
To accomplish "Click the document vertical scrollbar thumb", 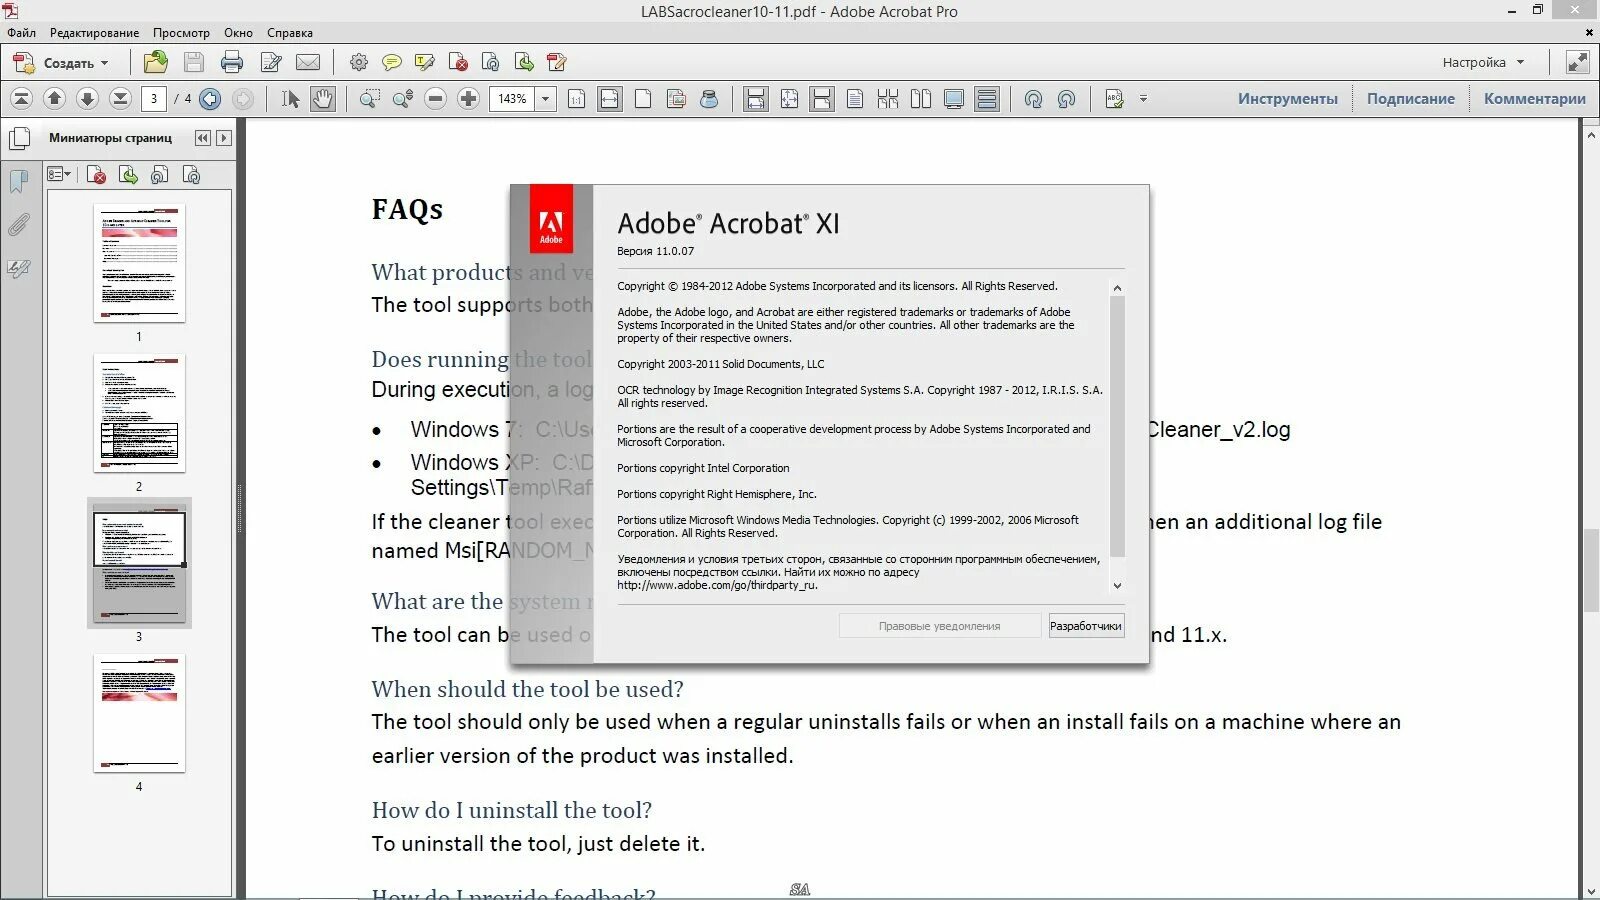I will click(1590, 572).
